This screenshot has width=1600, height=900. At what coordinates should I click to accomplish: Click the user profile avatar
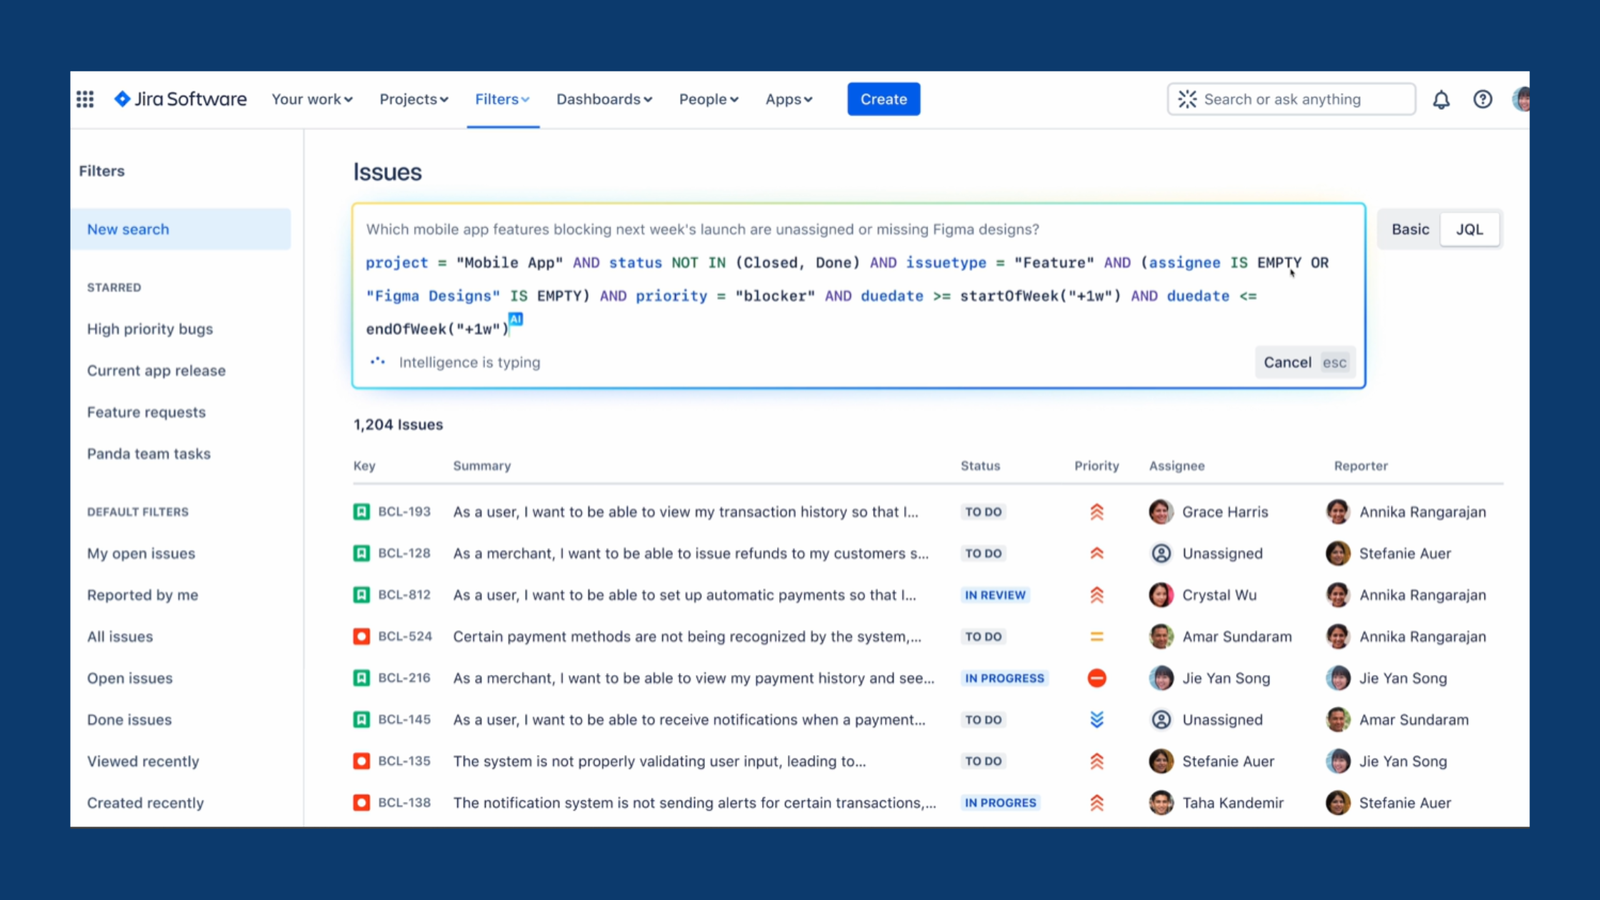tap(1521, 99)
